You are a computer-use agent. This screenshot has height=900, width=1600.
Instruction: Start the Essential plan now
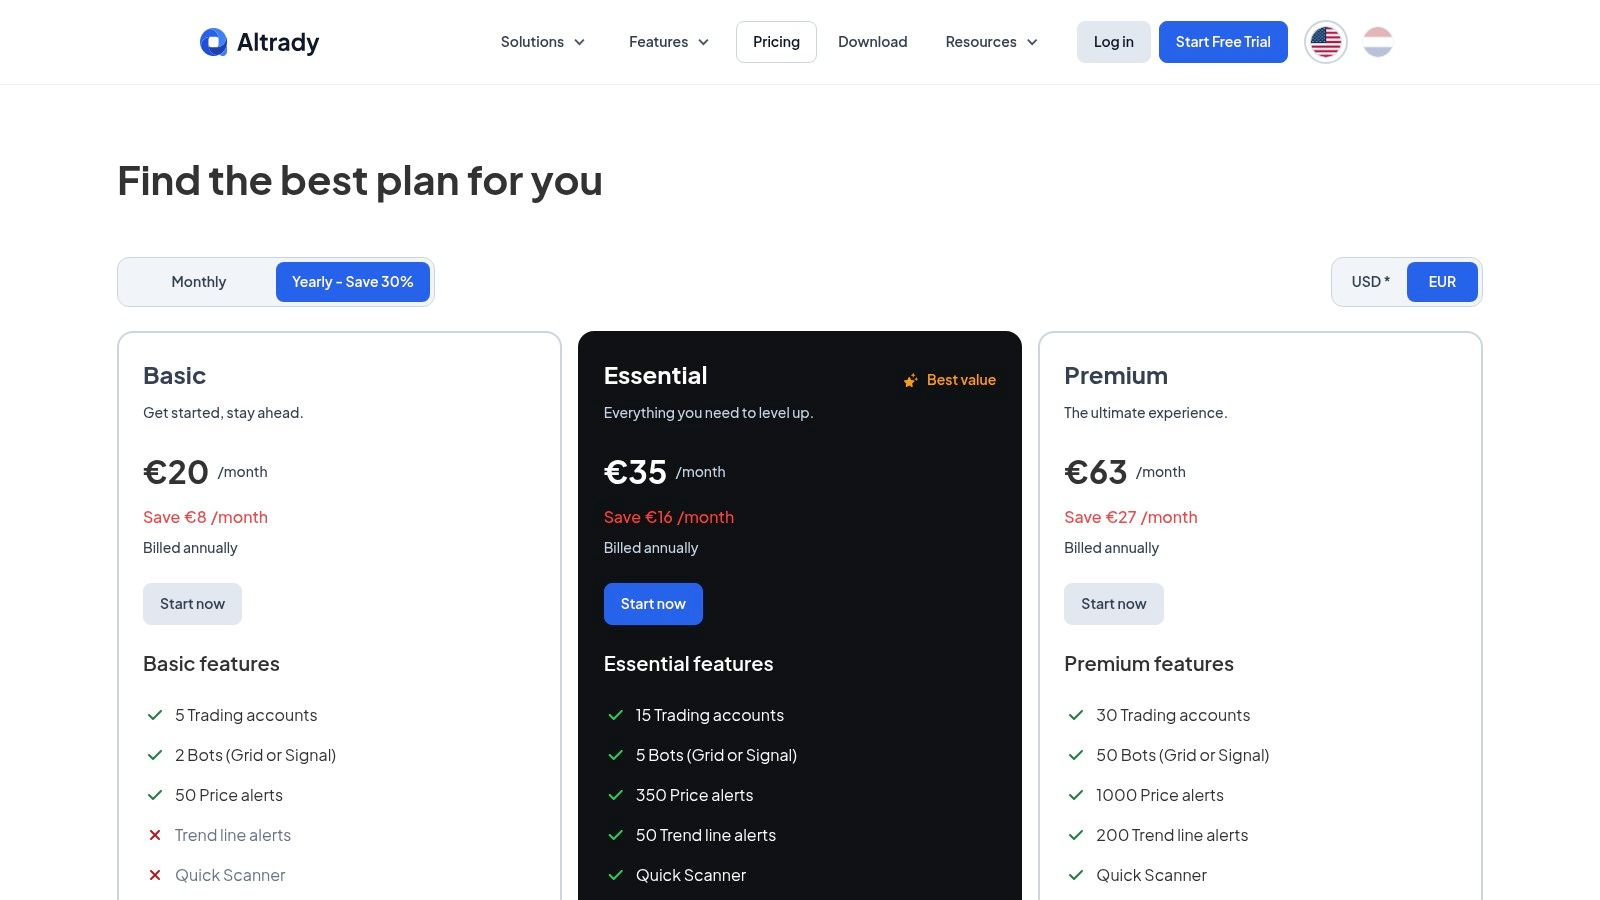(x=653, y=603)
